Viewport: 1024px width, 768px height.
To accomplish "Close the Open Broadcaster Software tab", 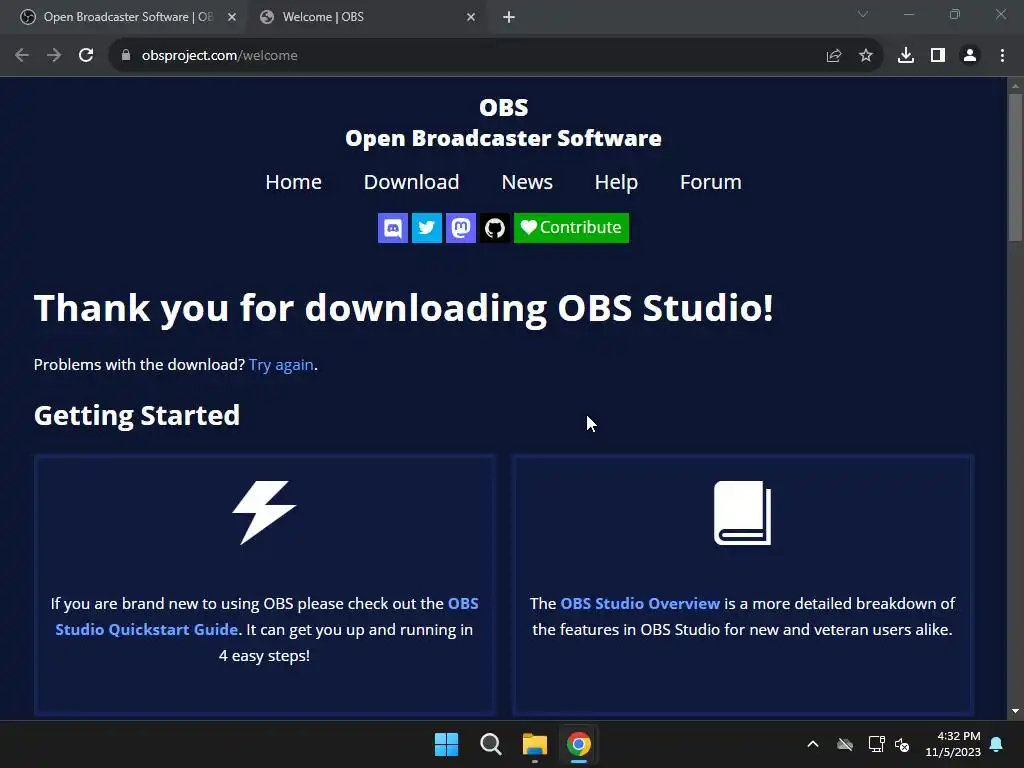I will (x=232, y=17).
